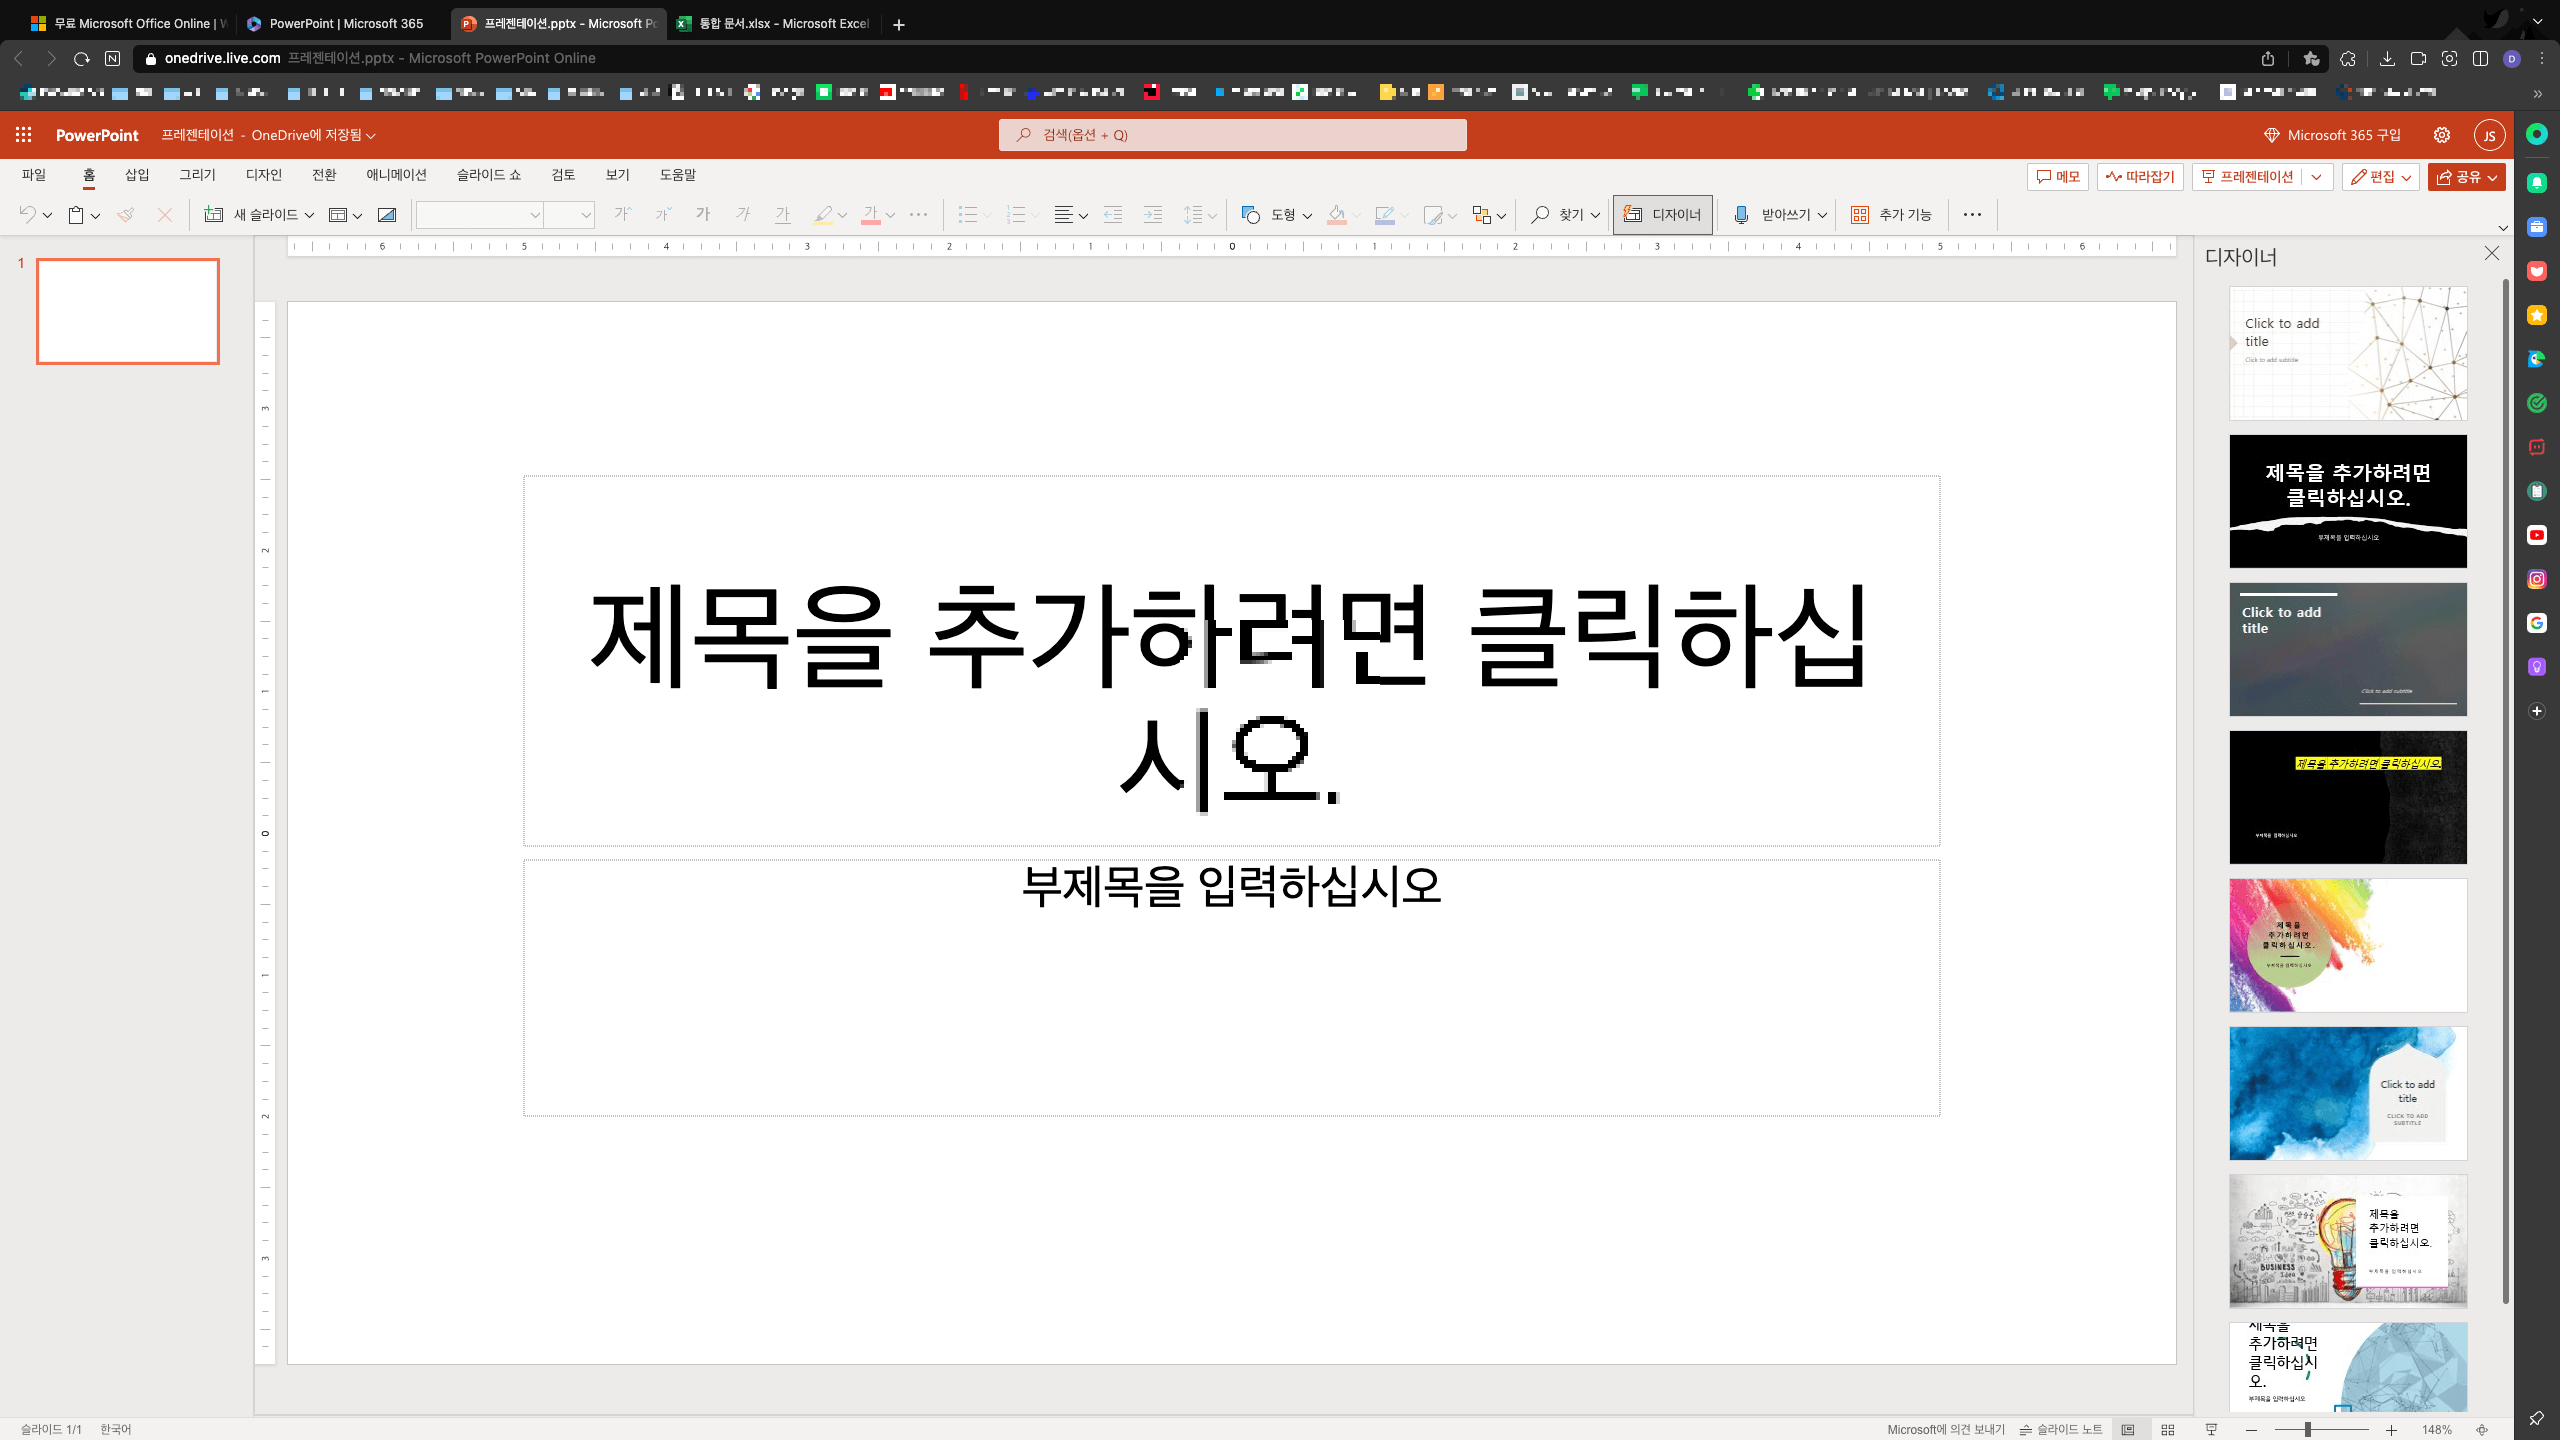Open the Dictate (받아쓰기) microphone tool
The height and width of the screenshot is (1440, 2560).
tap(1741, 214)
